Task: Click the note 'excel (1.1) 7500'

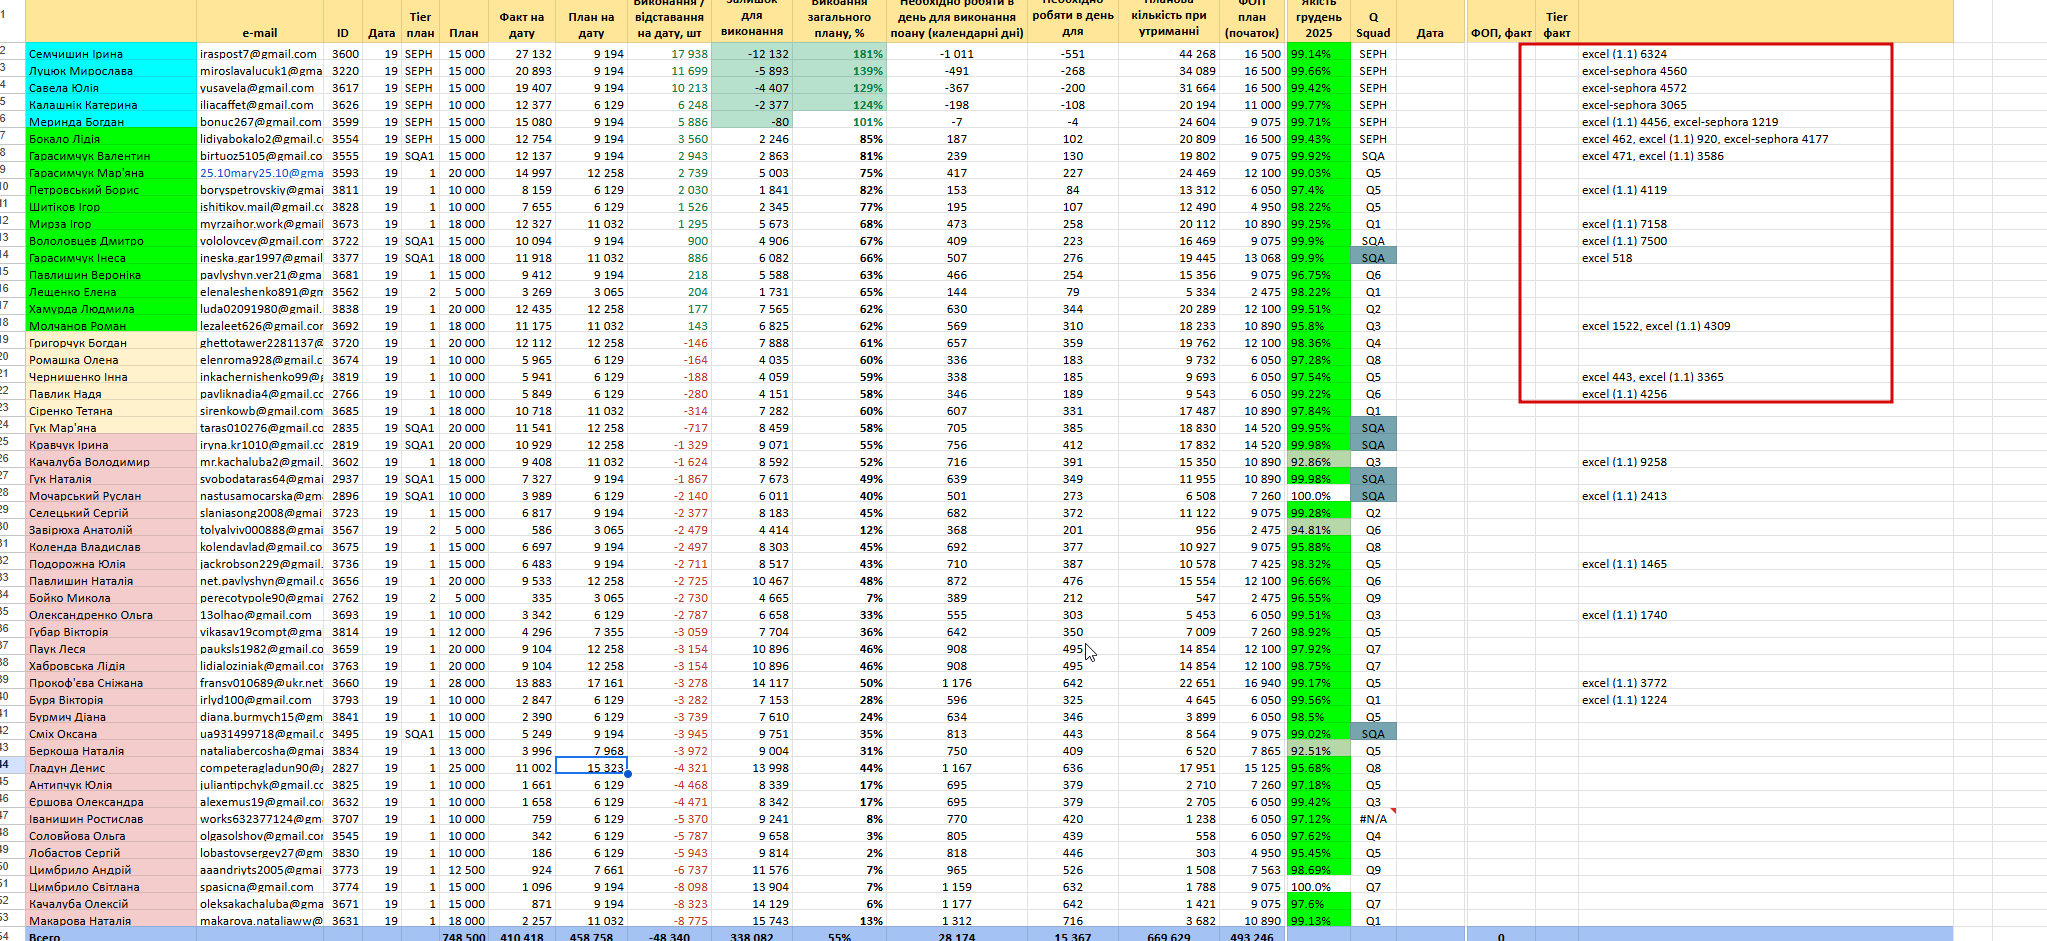Action: (x=1624, y=241)
